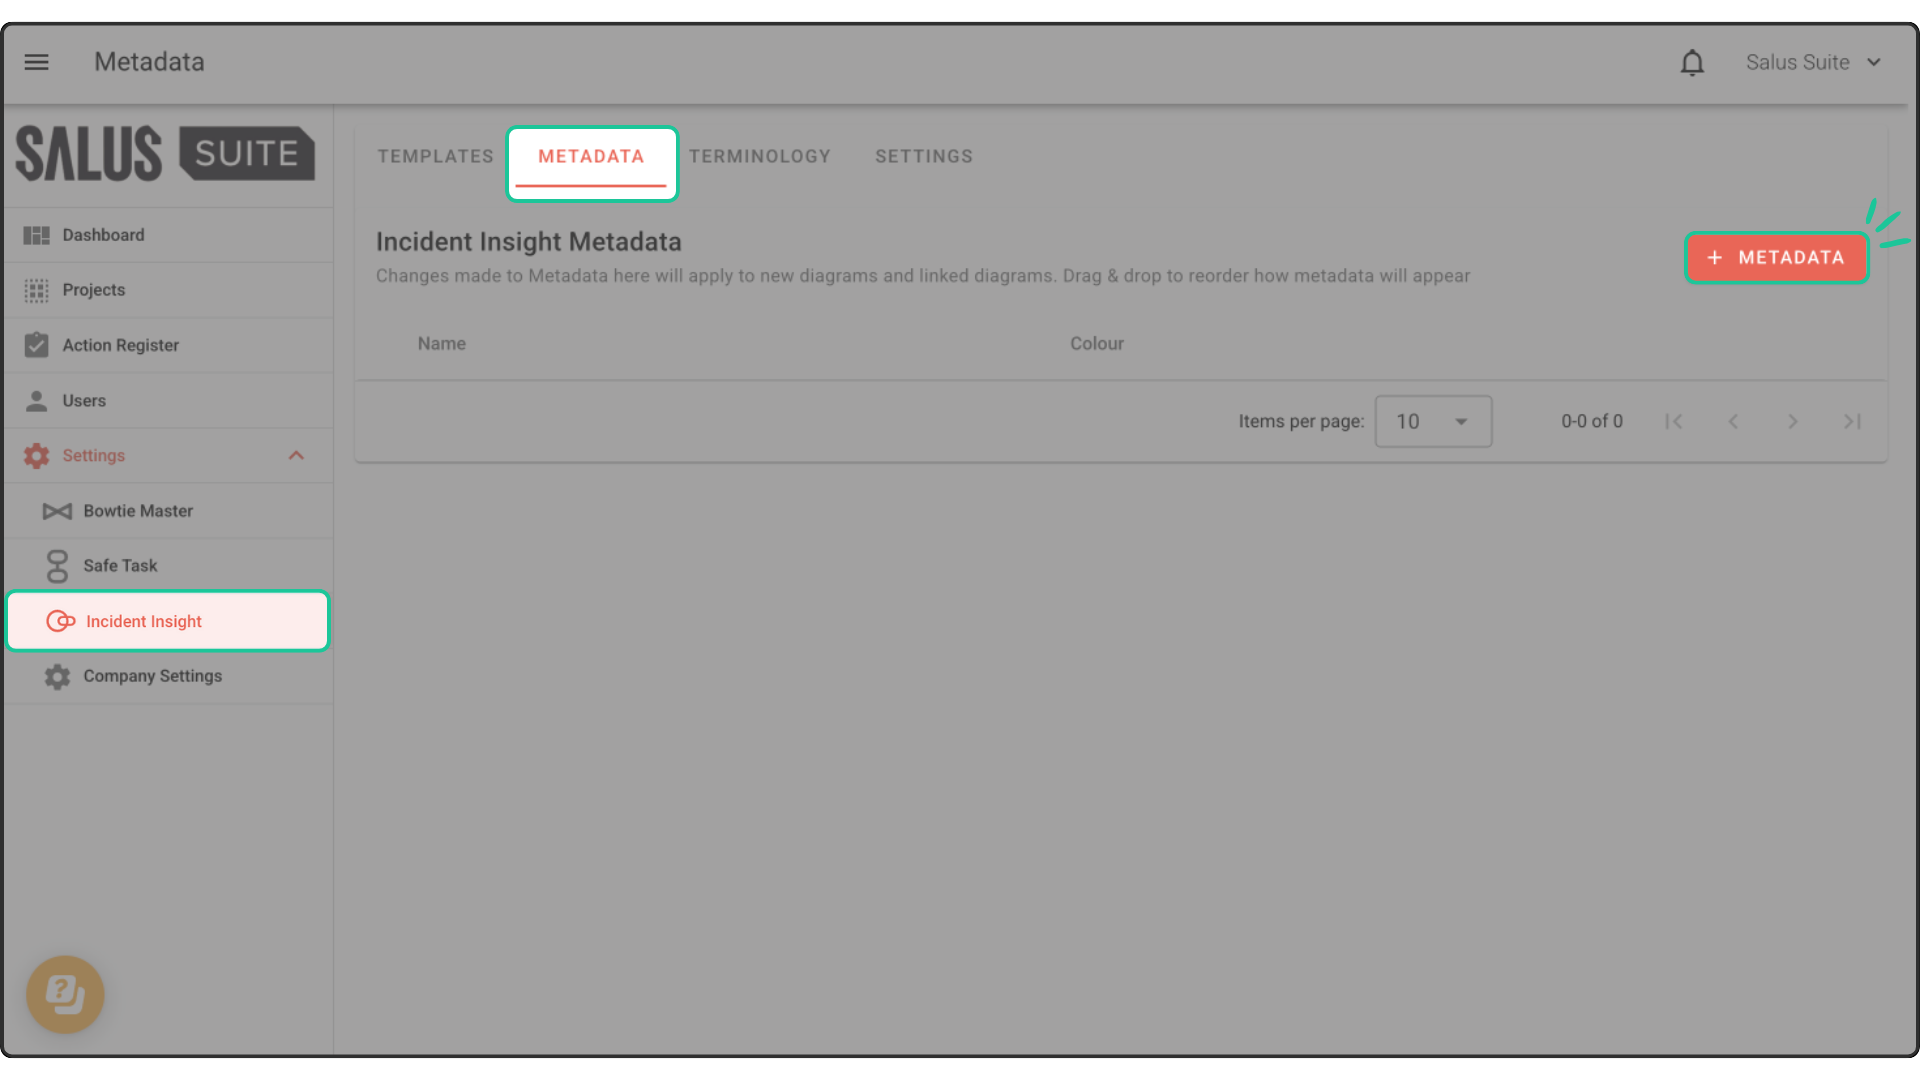Open Company Settings item
The image size is (1920, 1080).
coord(152,677)
